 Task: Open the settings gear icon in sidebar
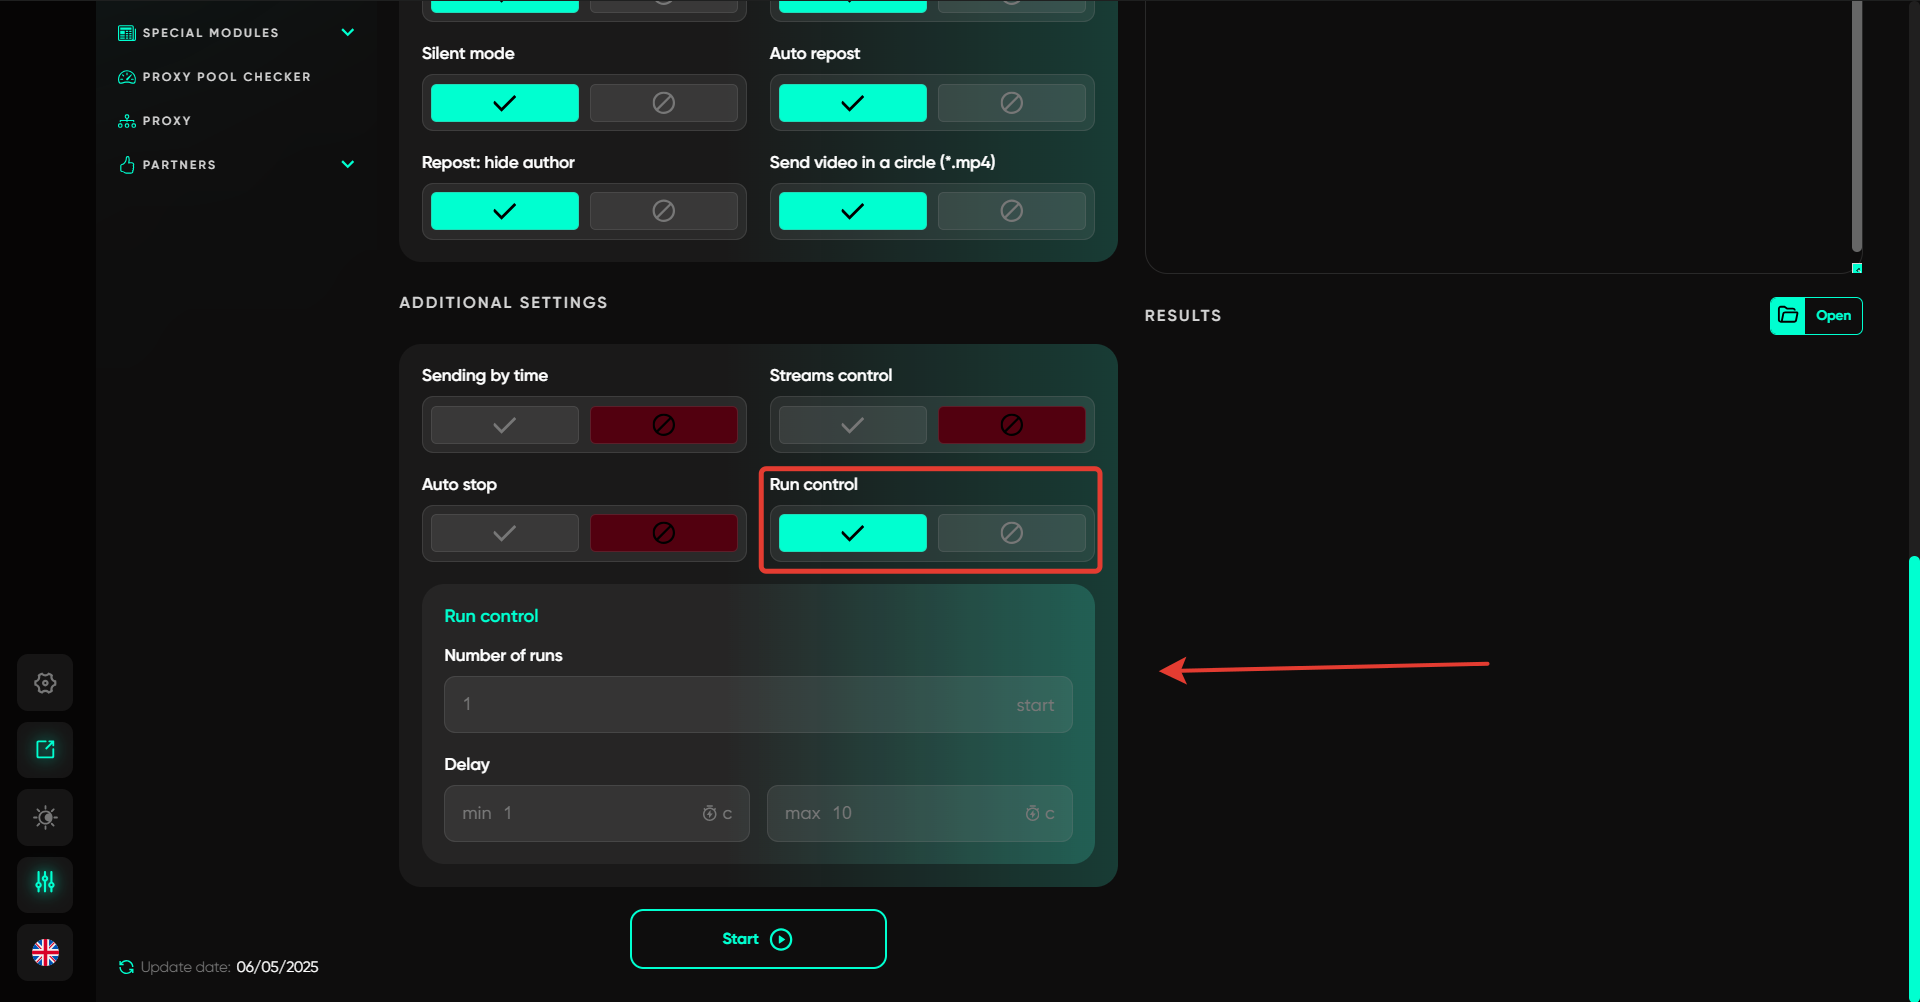[x=45, y=683]
